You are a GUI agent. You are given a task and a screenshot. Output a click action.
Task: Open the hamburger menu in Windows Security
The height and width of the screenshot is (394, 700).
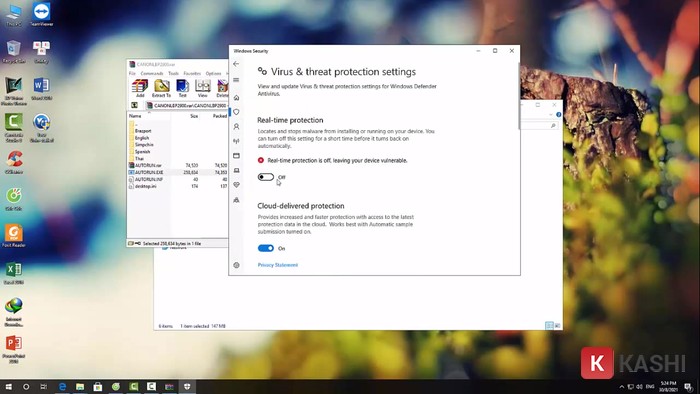click(x=236, y=80)
